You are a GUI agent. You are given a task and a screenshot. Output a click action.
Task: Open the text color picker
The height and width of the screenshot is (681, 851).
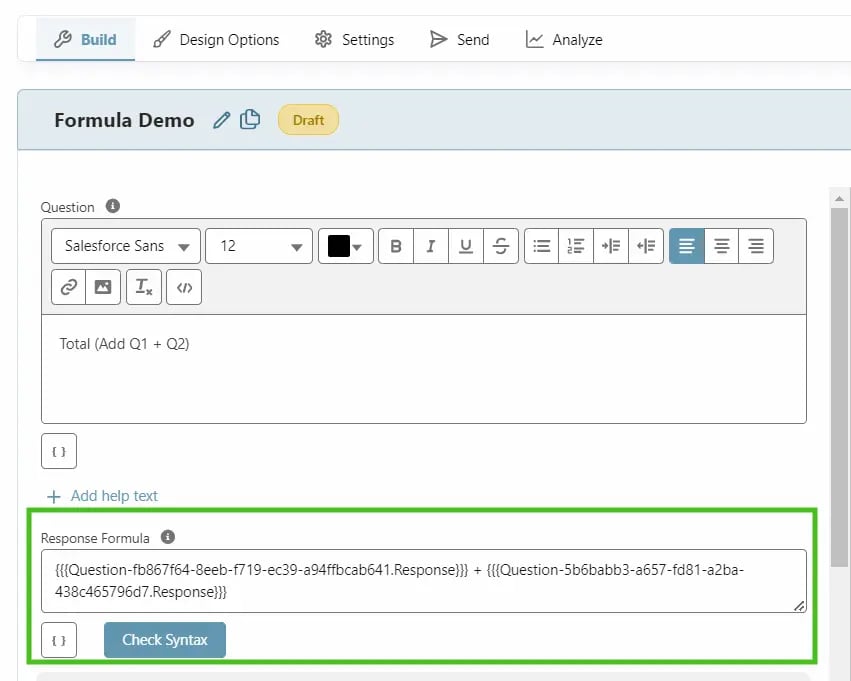(x=346, y=246)
